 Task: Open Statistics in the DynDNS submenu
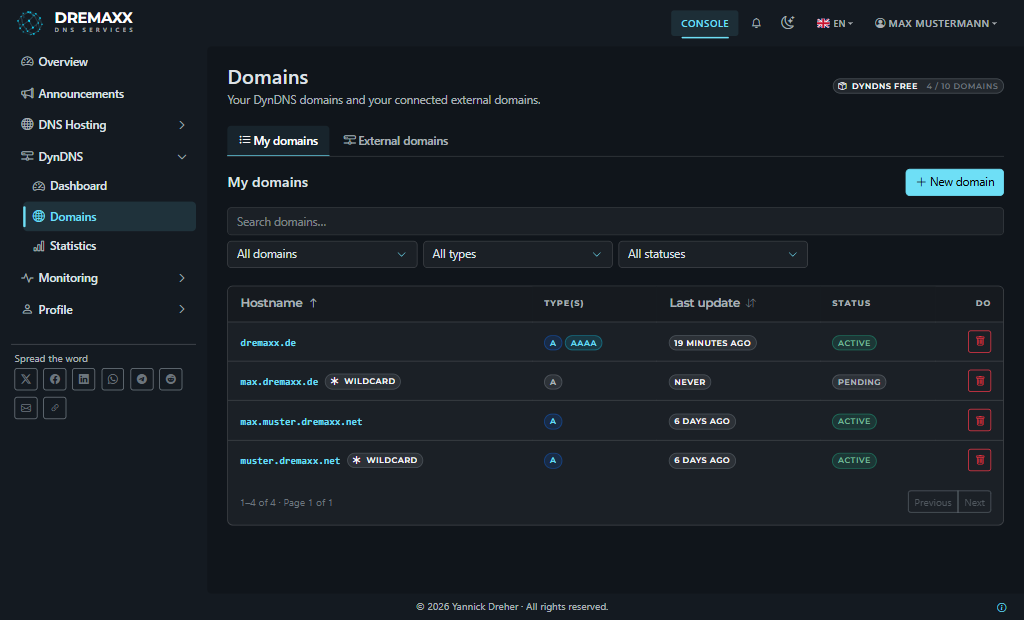click(x=72, y=246)
